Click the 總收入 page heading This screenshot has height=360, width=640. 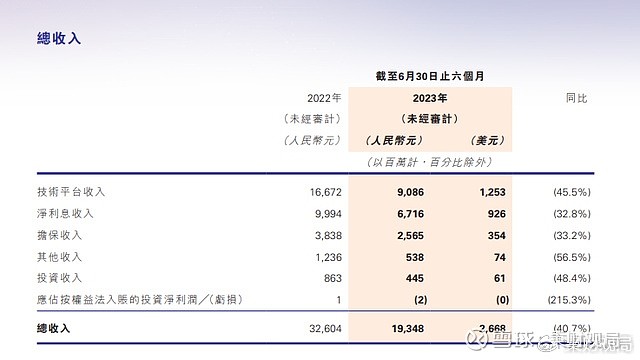click(59, 38)
